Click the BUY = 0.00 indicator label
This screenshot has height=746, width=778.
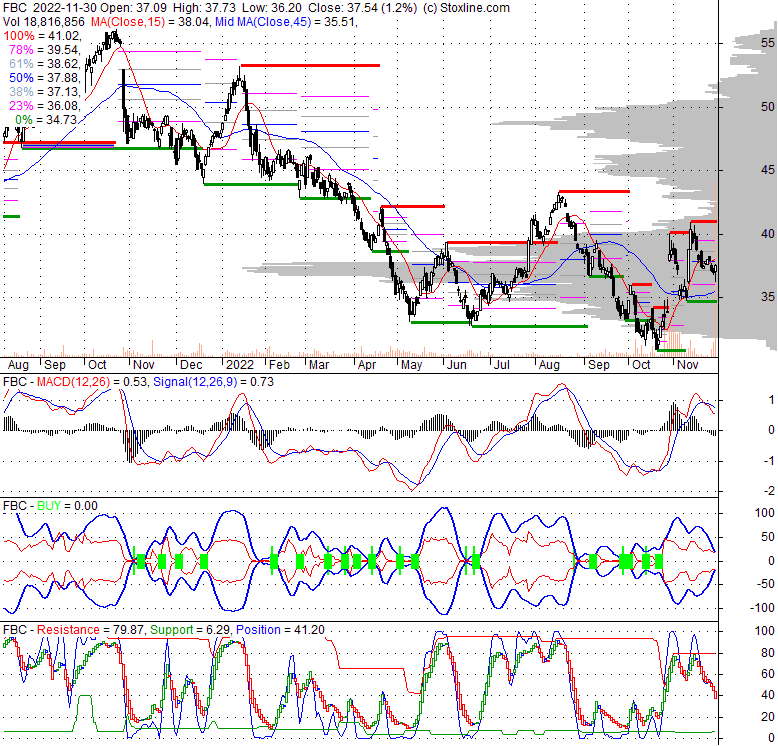pos(67,506)
